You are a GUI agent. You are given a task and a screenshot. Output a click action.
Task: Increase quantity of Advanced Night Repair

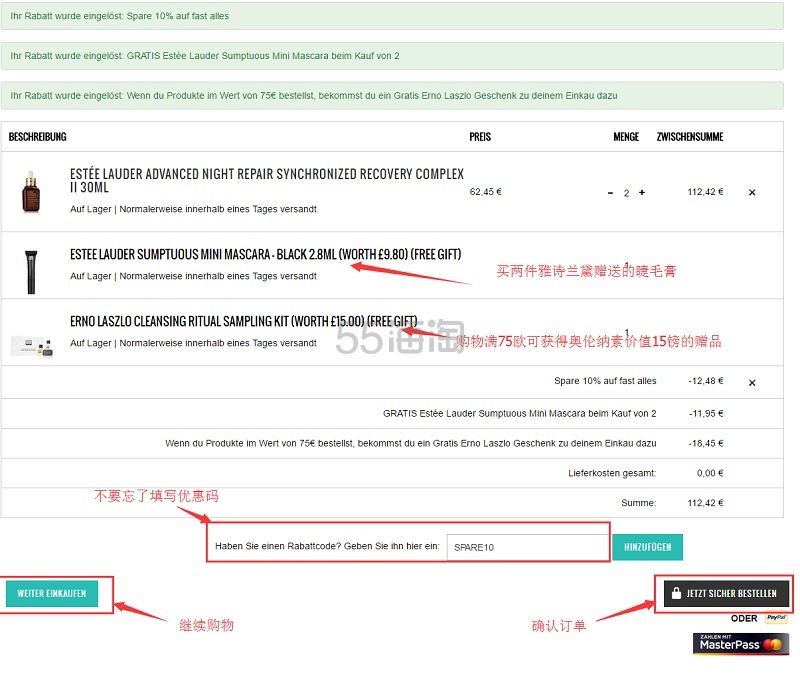click(642, 192)
